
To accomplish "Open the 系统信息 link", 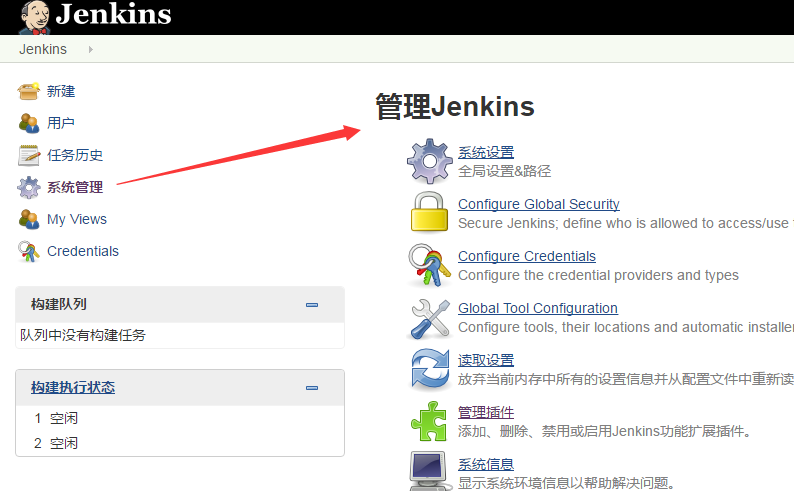I will (486, 464).
